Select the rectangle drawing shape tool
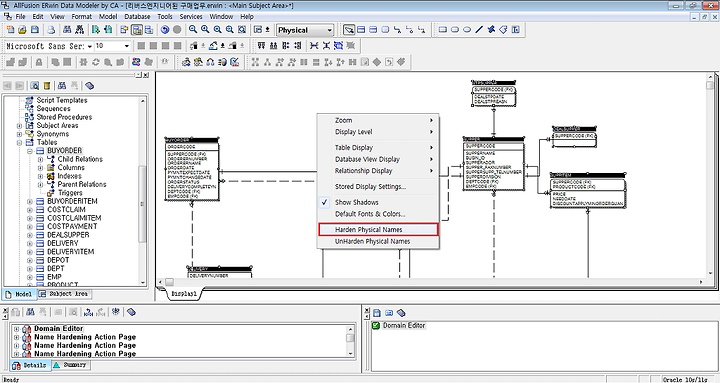This screenshot has width=720, height=383. pos(443,30)
